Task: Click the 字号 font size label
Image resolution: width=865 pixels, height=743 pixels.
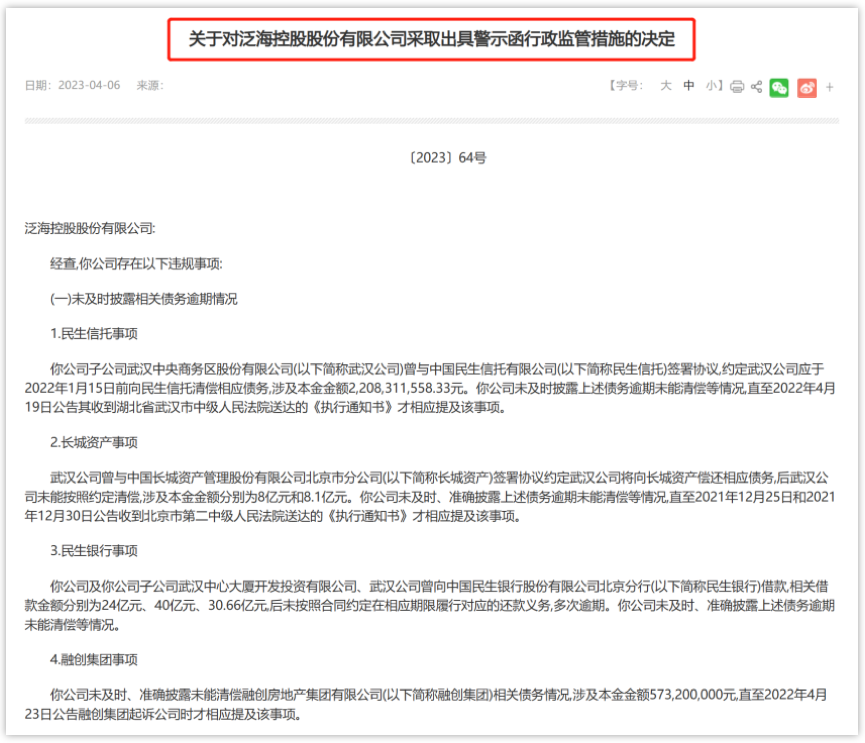Action: (629, 85)
